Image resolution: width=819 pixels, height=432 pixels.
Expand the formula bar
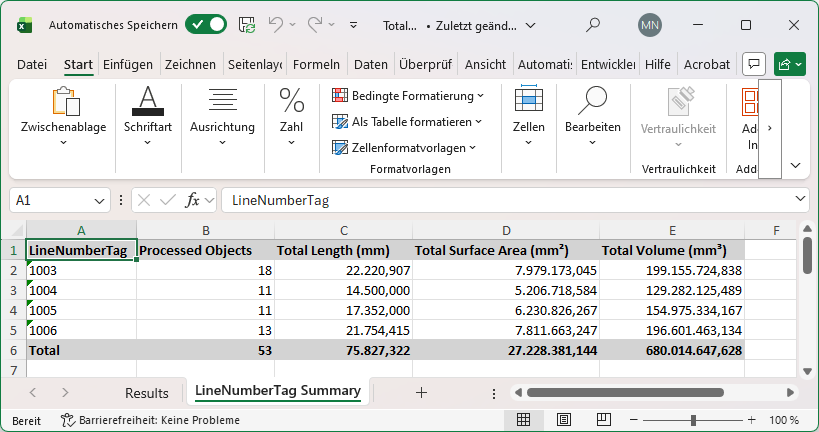click(800, 199)
